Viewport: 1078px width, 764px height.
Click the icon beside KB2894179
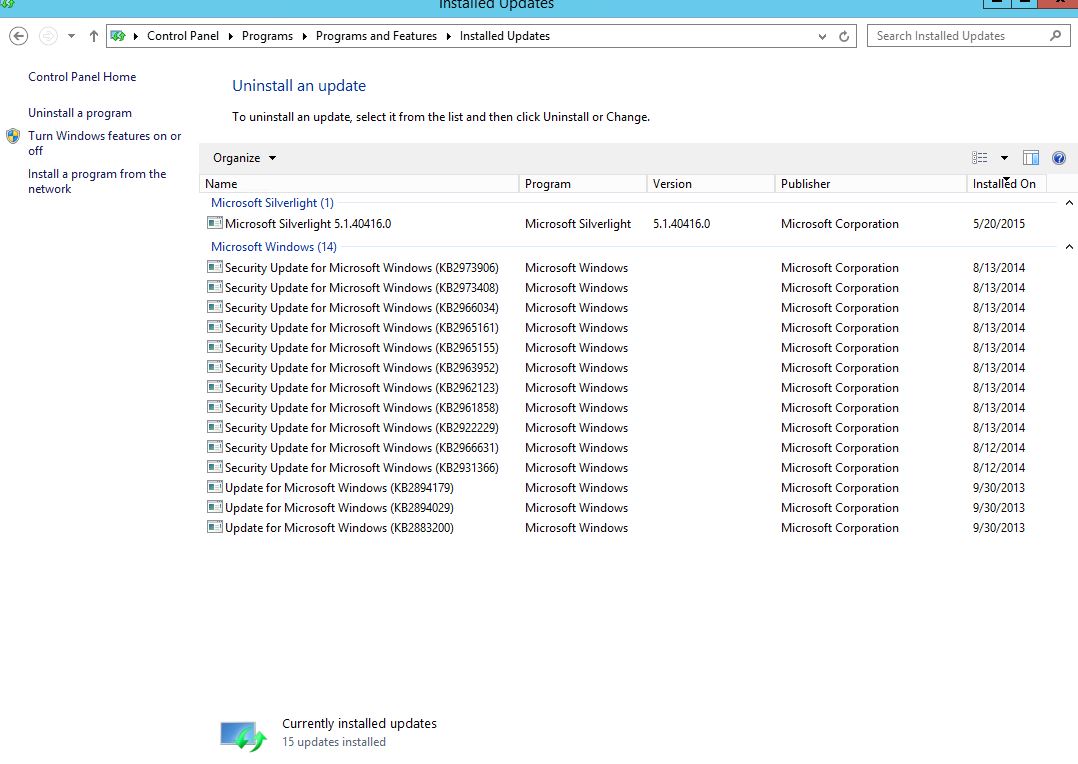click(x=214, y=486)
